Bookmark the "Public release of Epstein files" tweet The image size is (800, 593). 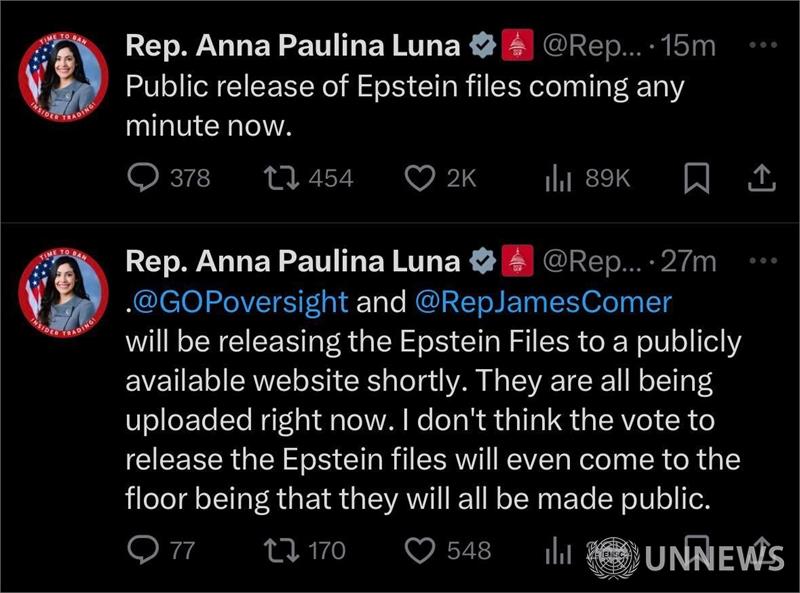coord(696,178)
